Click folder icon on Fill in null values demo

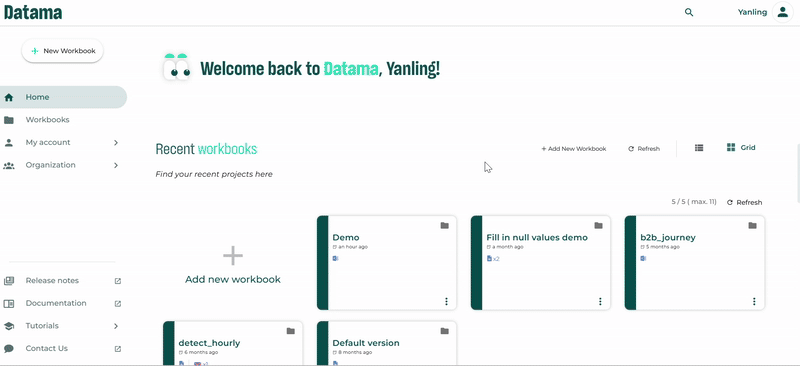click(598, 226)
